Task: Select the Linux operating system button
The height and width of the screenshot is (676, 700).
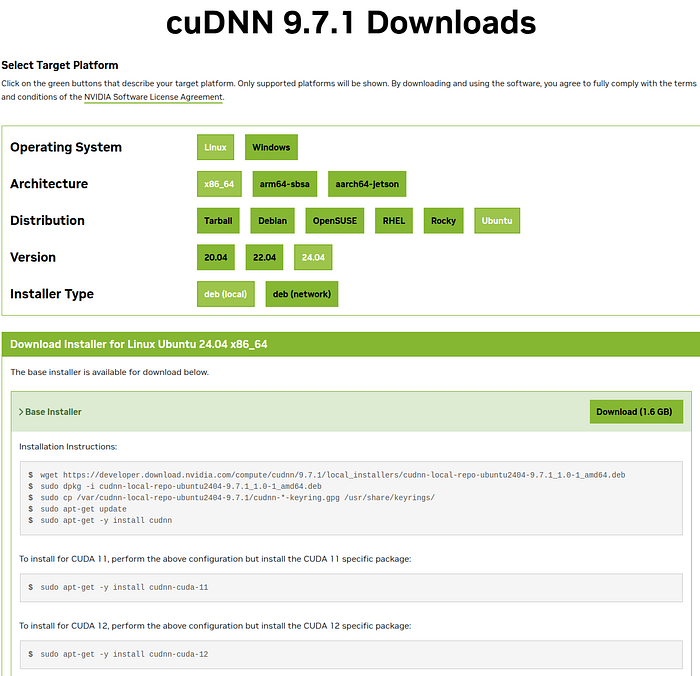Action: click(x=215, y=147)
